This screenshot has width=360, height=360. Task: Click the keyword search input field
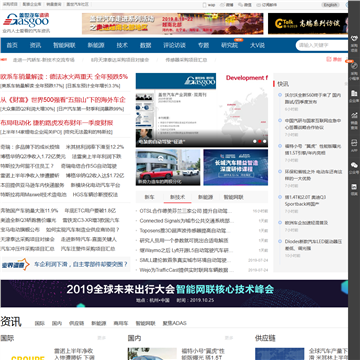(x=322, y=45)
